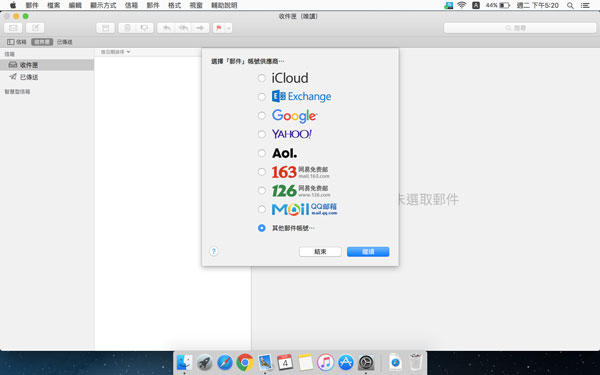Click the Wi-Fi status icon
The image size is (600, 375).
(462, 5)
